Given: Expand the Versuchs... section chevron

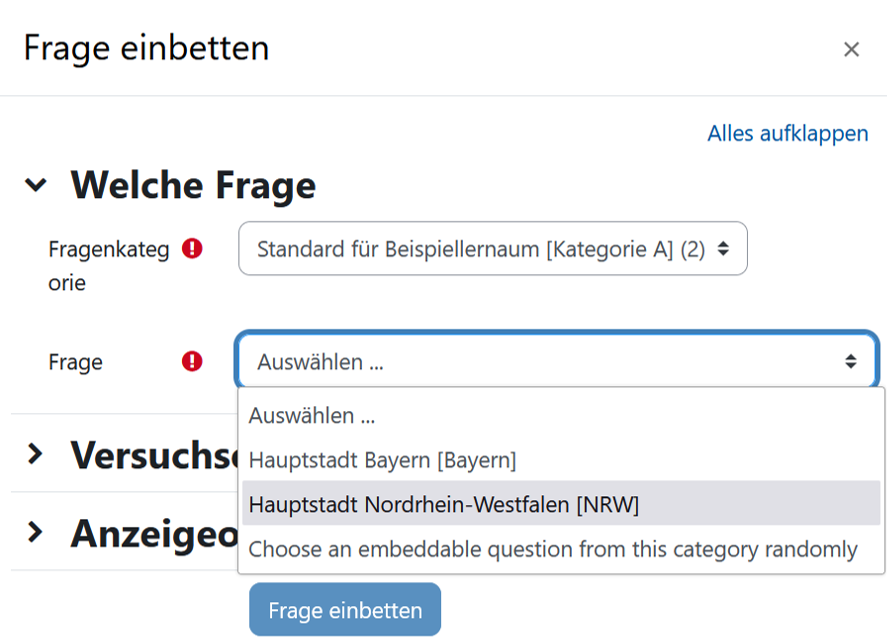Looking at the screenshot, I should pyautogui.click(x=36, y=453).
